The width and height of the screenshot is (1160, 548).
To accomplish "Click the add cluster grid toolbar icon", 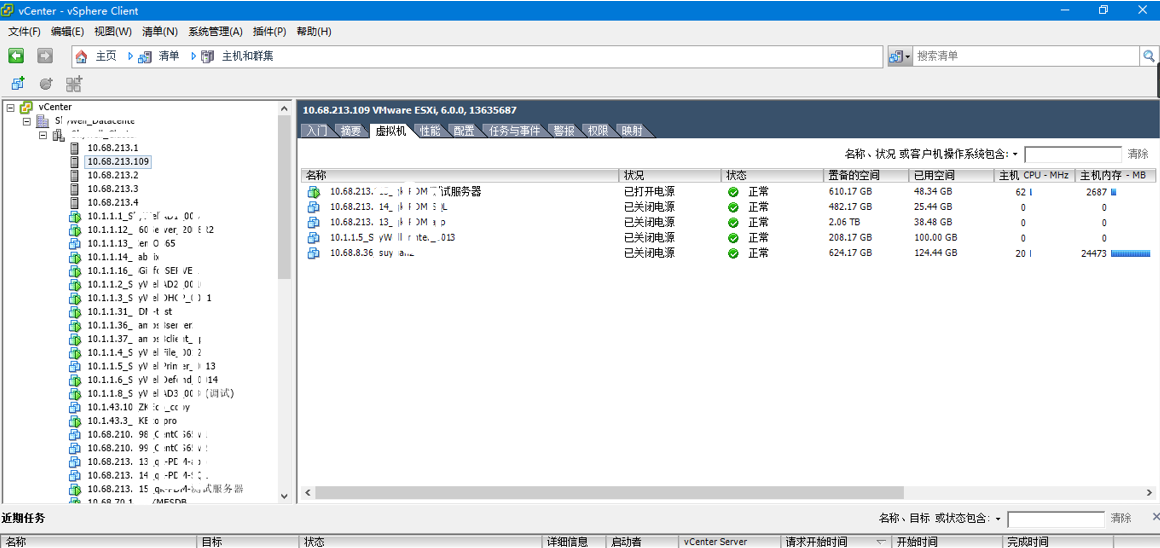I will pos(74,84).
